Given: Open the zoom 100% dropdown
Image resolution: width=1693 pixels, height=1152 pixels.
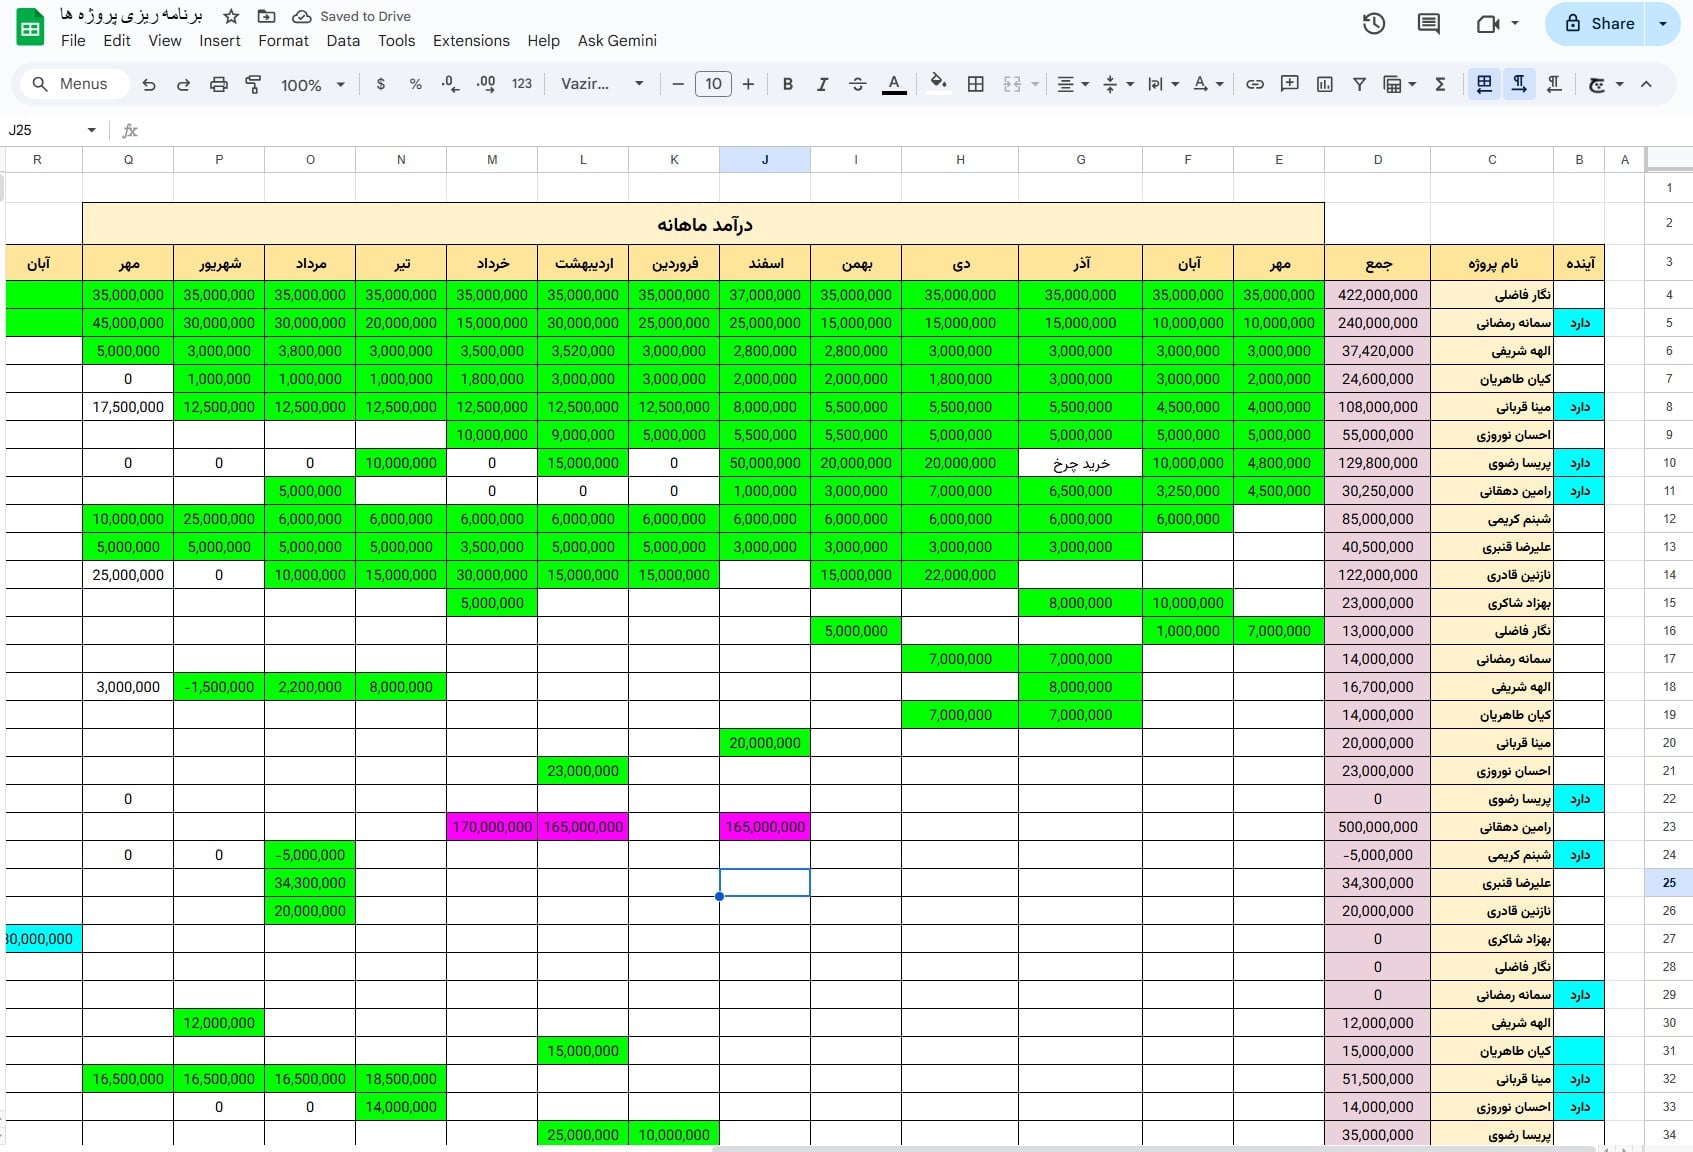Looking at the screenshot, I should click(312, 85).
